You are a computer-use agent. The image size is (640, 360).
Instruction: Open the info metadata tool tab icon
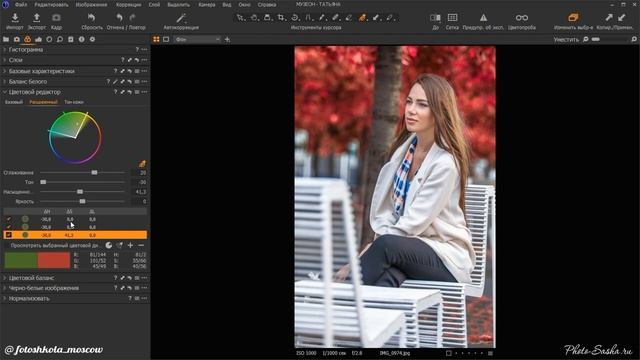[x=82, y=40]
